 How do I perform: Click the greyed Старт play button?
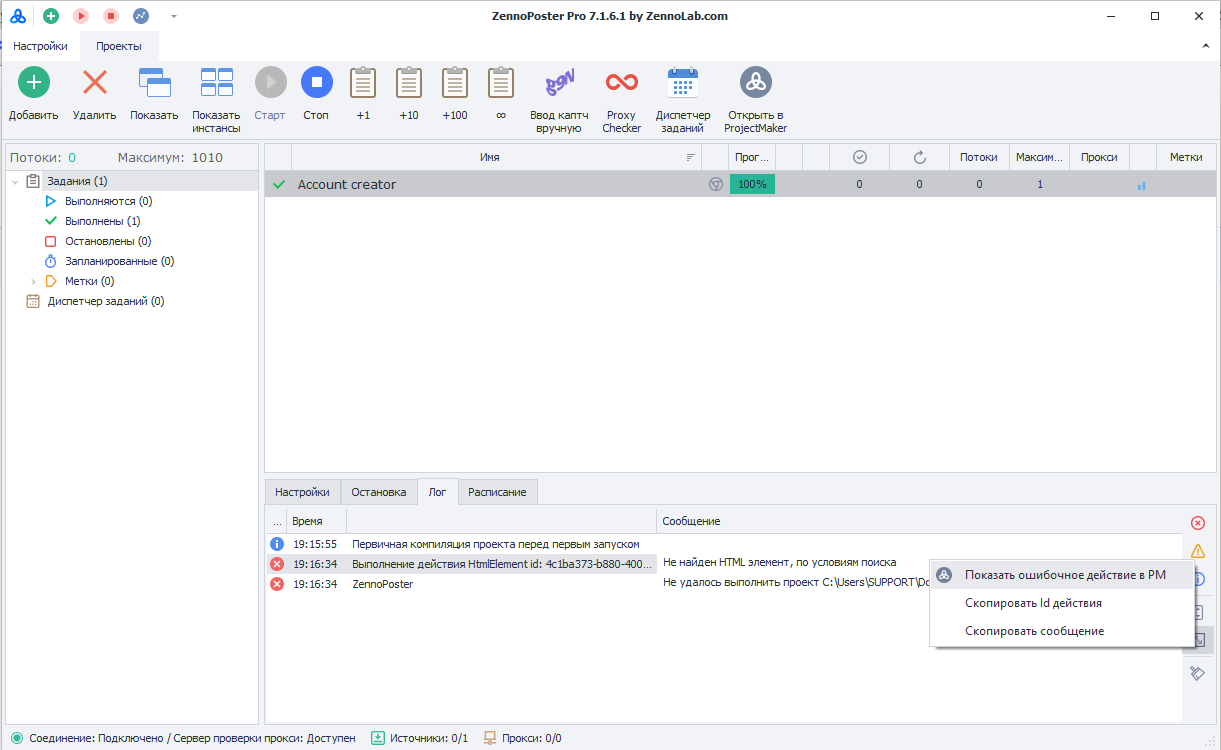[270, 83]
